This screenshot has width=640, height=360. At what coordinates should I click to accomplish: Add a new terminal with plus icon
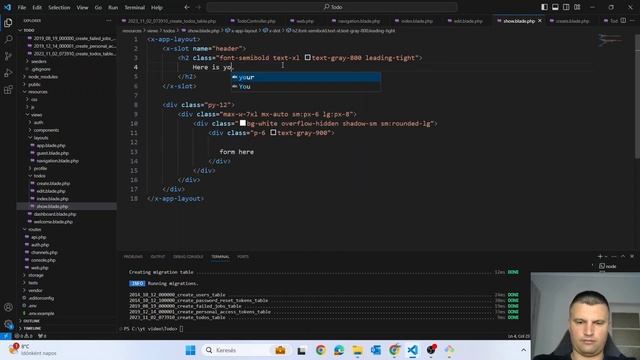click(600, 256)
